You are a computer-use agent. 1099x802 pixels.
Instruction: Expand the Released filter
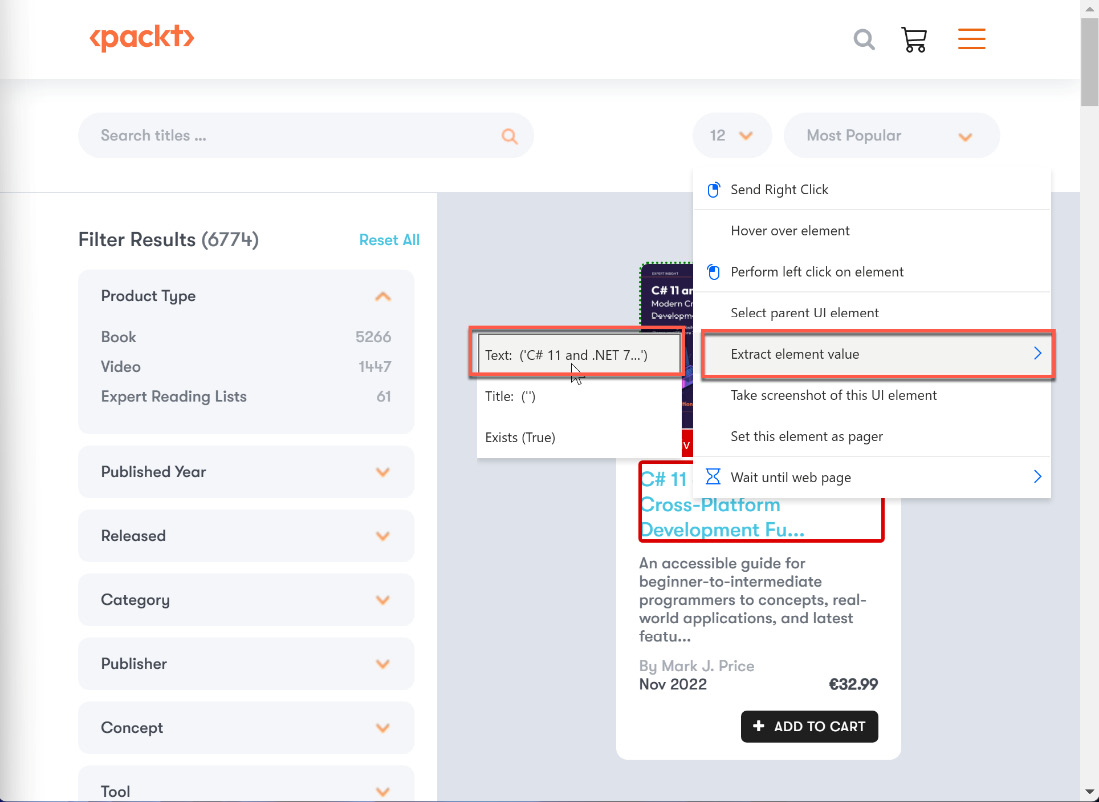[x=383, y=536]
